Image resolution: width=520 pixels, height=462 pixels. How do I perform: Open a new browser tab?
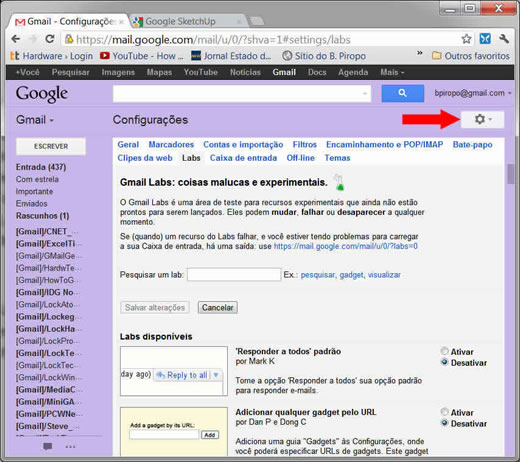(257, 21)
